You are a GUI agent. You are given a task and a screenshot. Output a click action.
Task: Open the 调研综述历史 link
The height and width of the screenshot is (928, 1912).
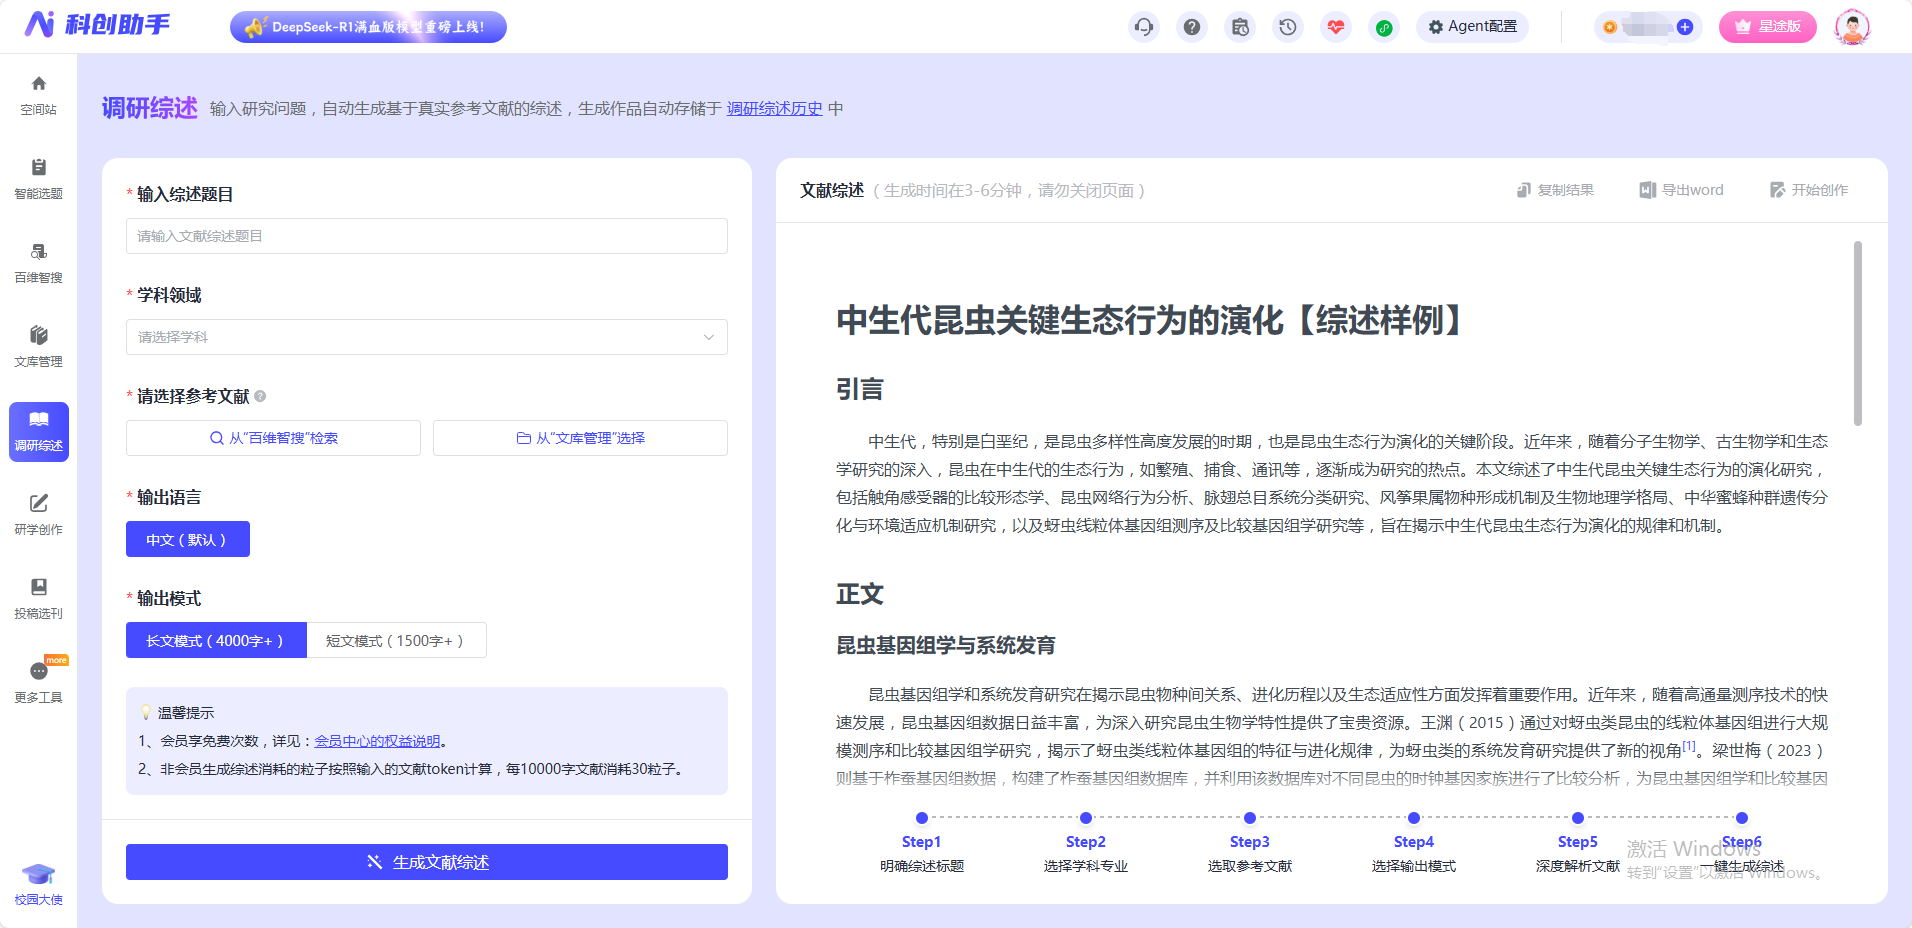coord(774,108)
